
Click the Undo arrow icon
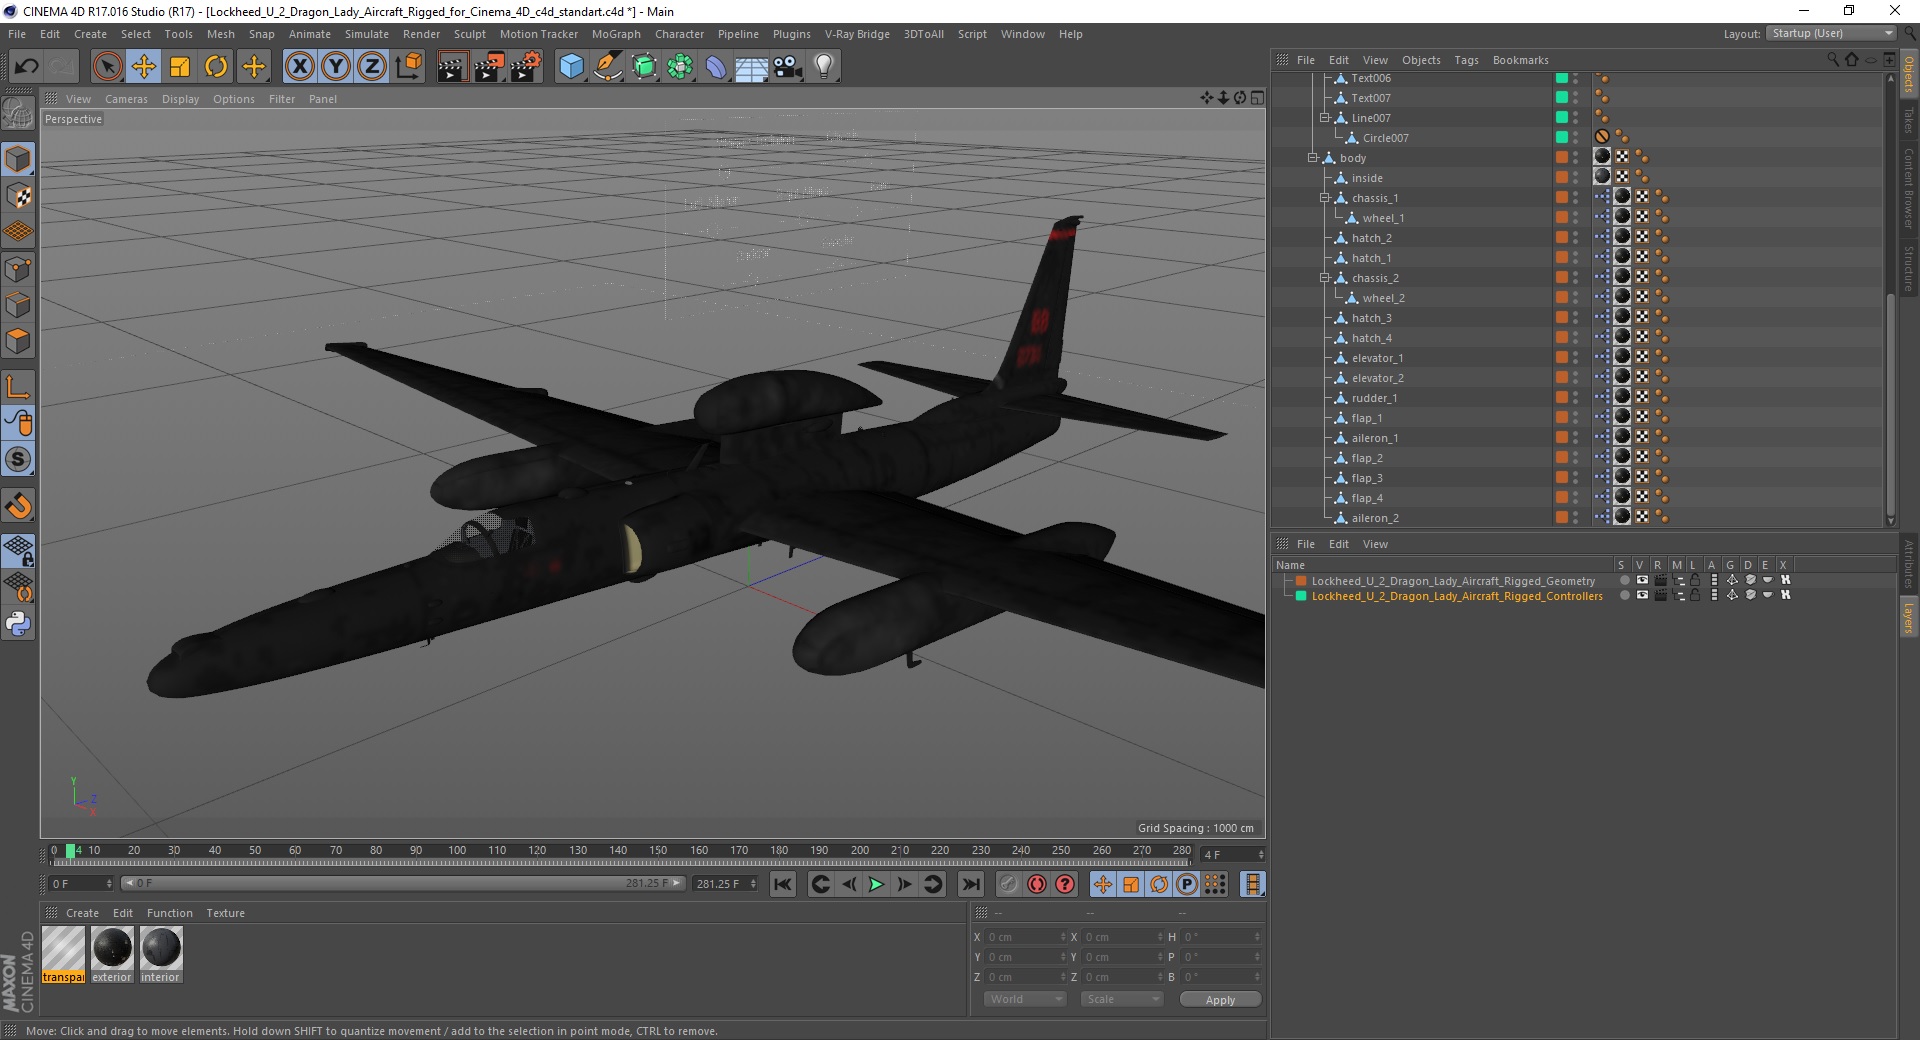27,67
